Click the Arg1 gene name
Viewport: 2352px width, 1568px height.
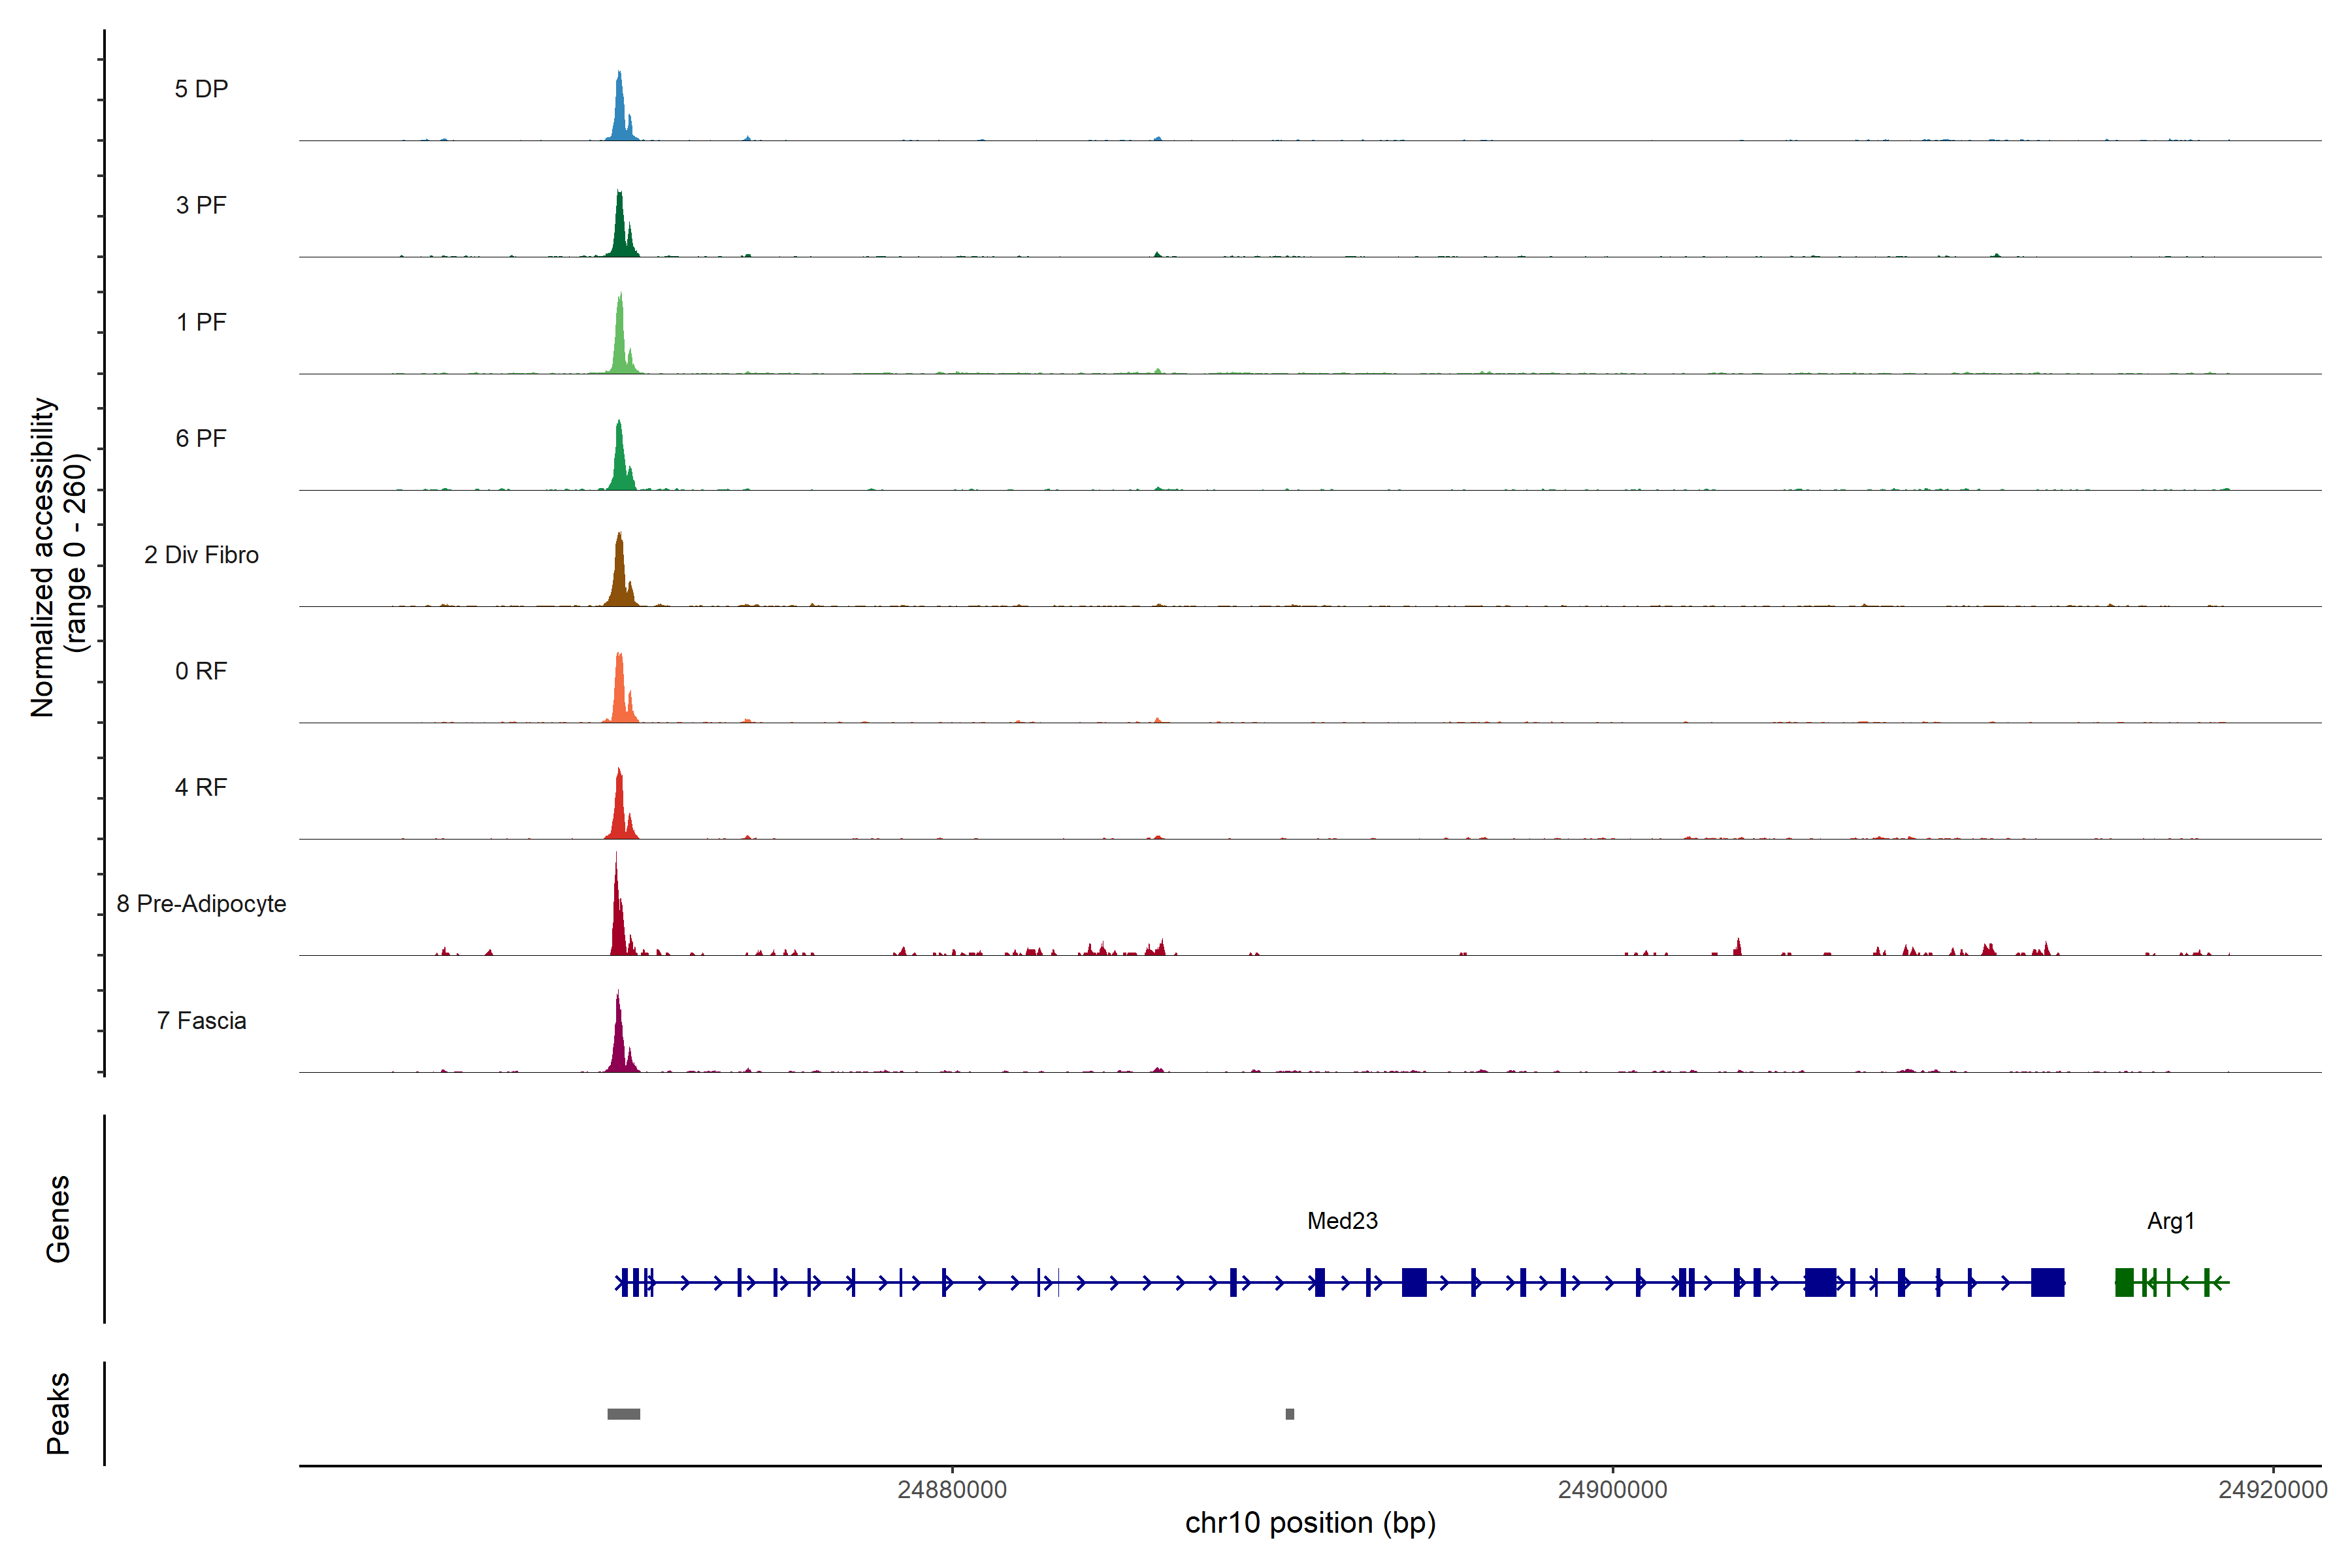point(2170,1221)
